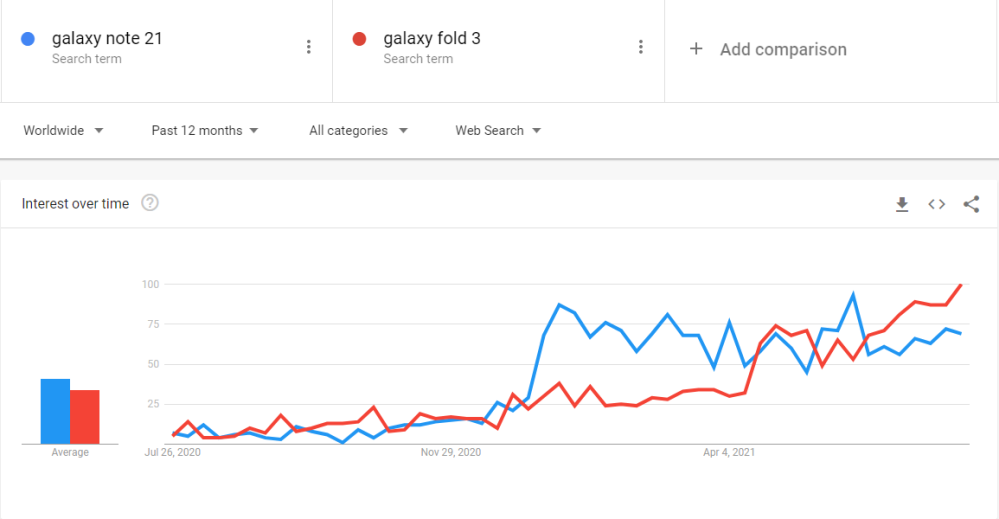Open the Past 12 months dropdown

click(205, 130)
